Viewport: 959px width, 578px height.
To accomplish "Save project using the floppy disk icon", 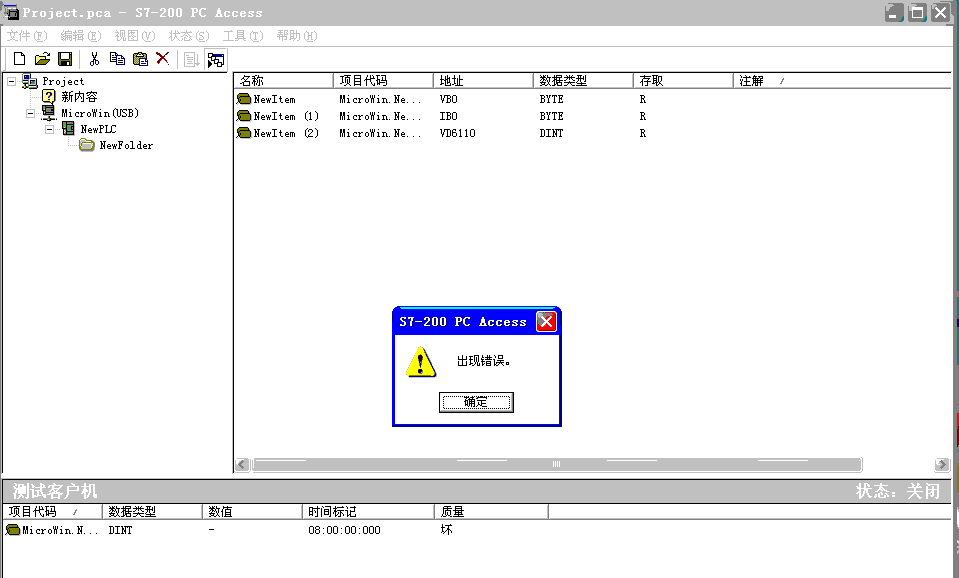I will click(x=65, y=59).
